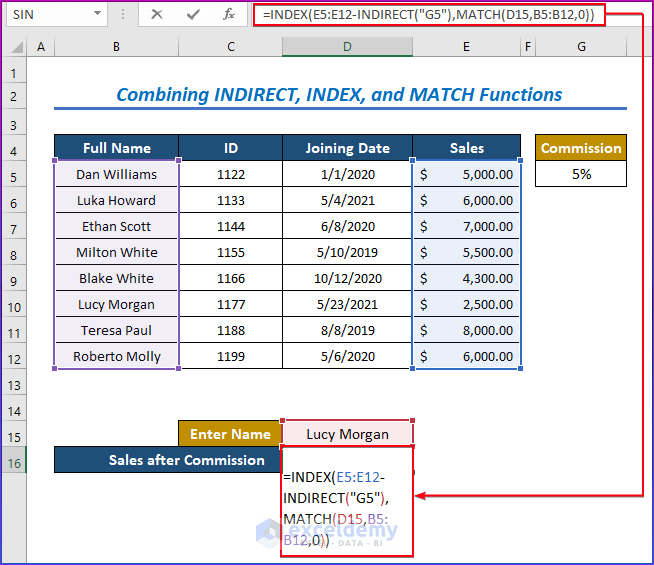The image size is (654, 565).
Task: Select sales value 7,000.00
Action: click(x=466, y=226)
